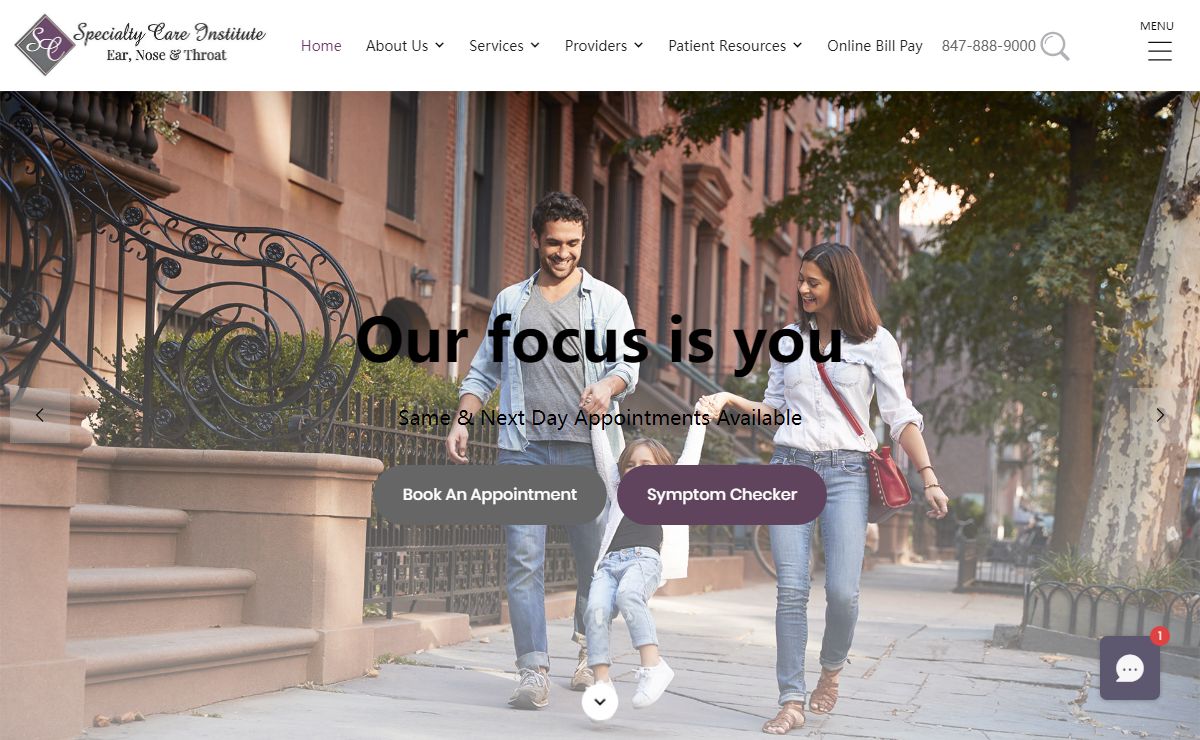
Task: Open the chat bubble widget
Action: 1130,668
